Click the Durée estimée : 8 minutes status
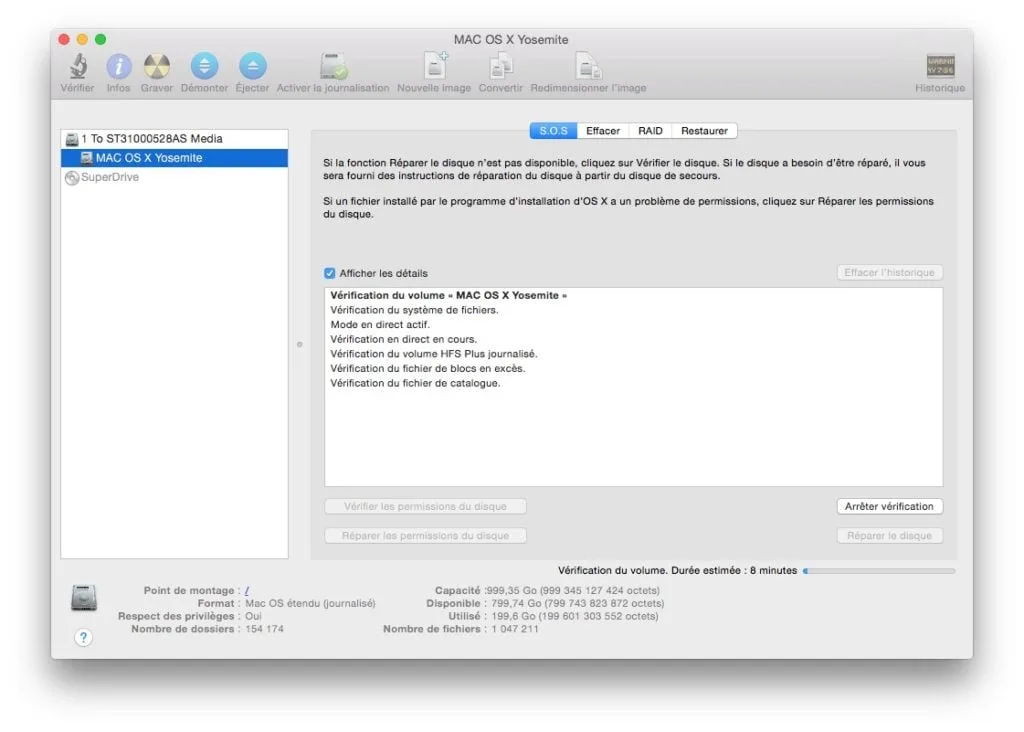 pos(734,570)
